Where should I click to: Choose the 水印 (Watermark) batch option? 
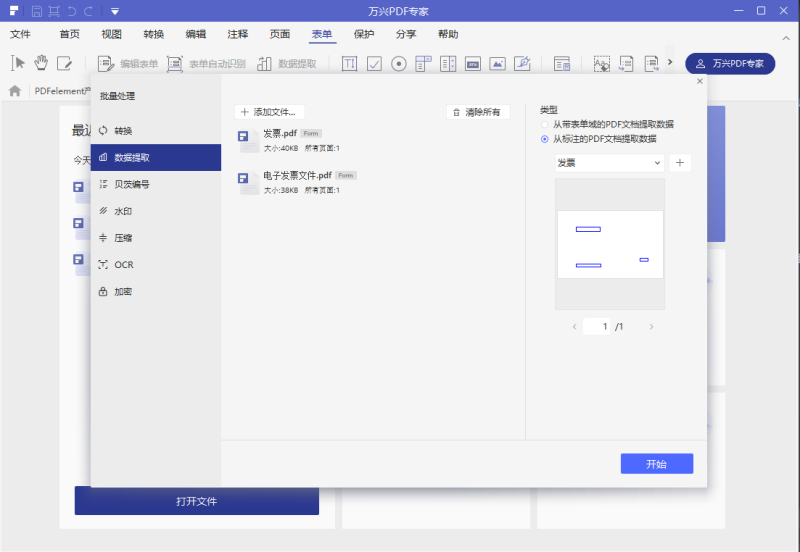tap(123, 211)
